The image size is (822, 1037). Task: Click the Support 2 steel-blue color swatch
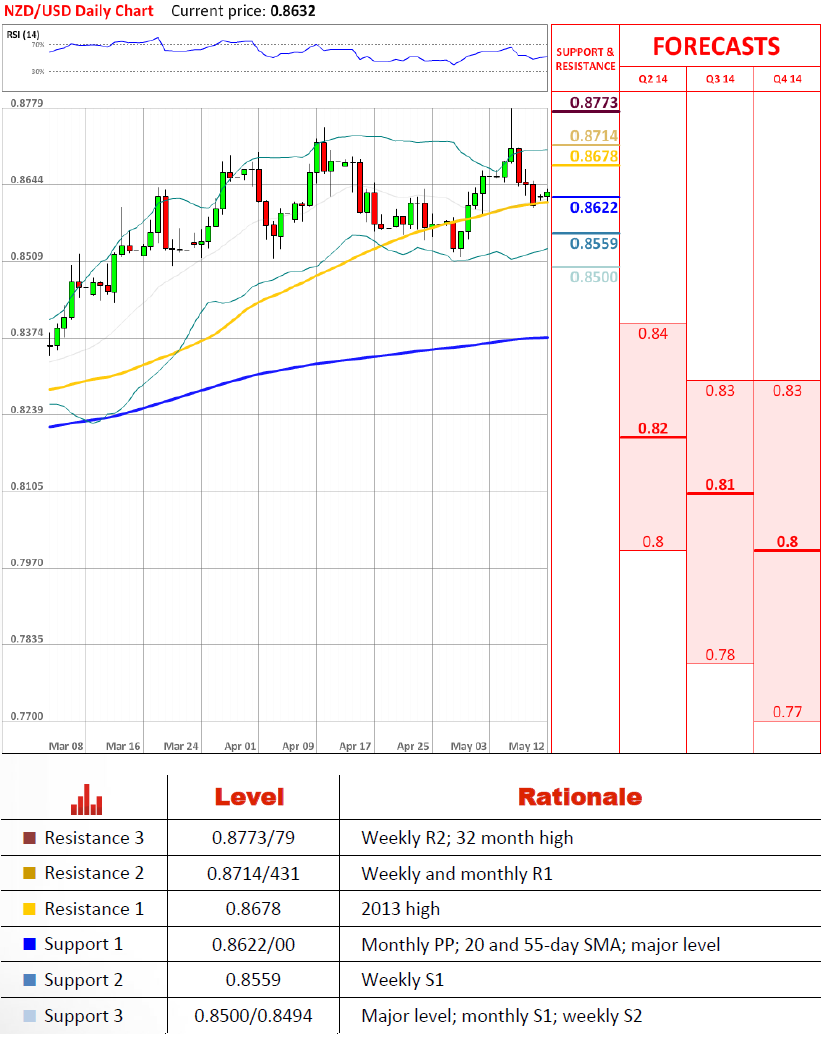29,979
